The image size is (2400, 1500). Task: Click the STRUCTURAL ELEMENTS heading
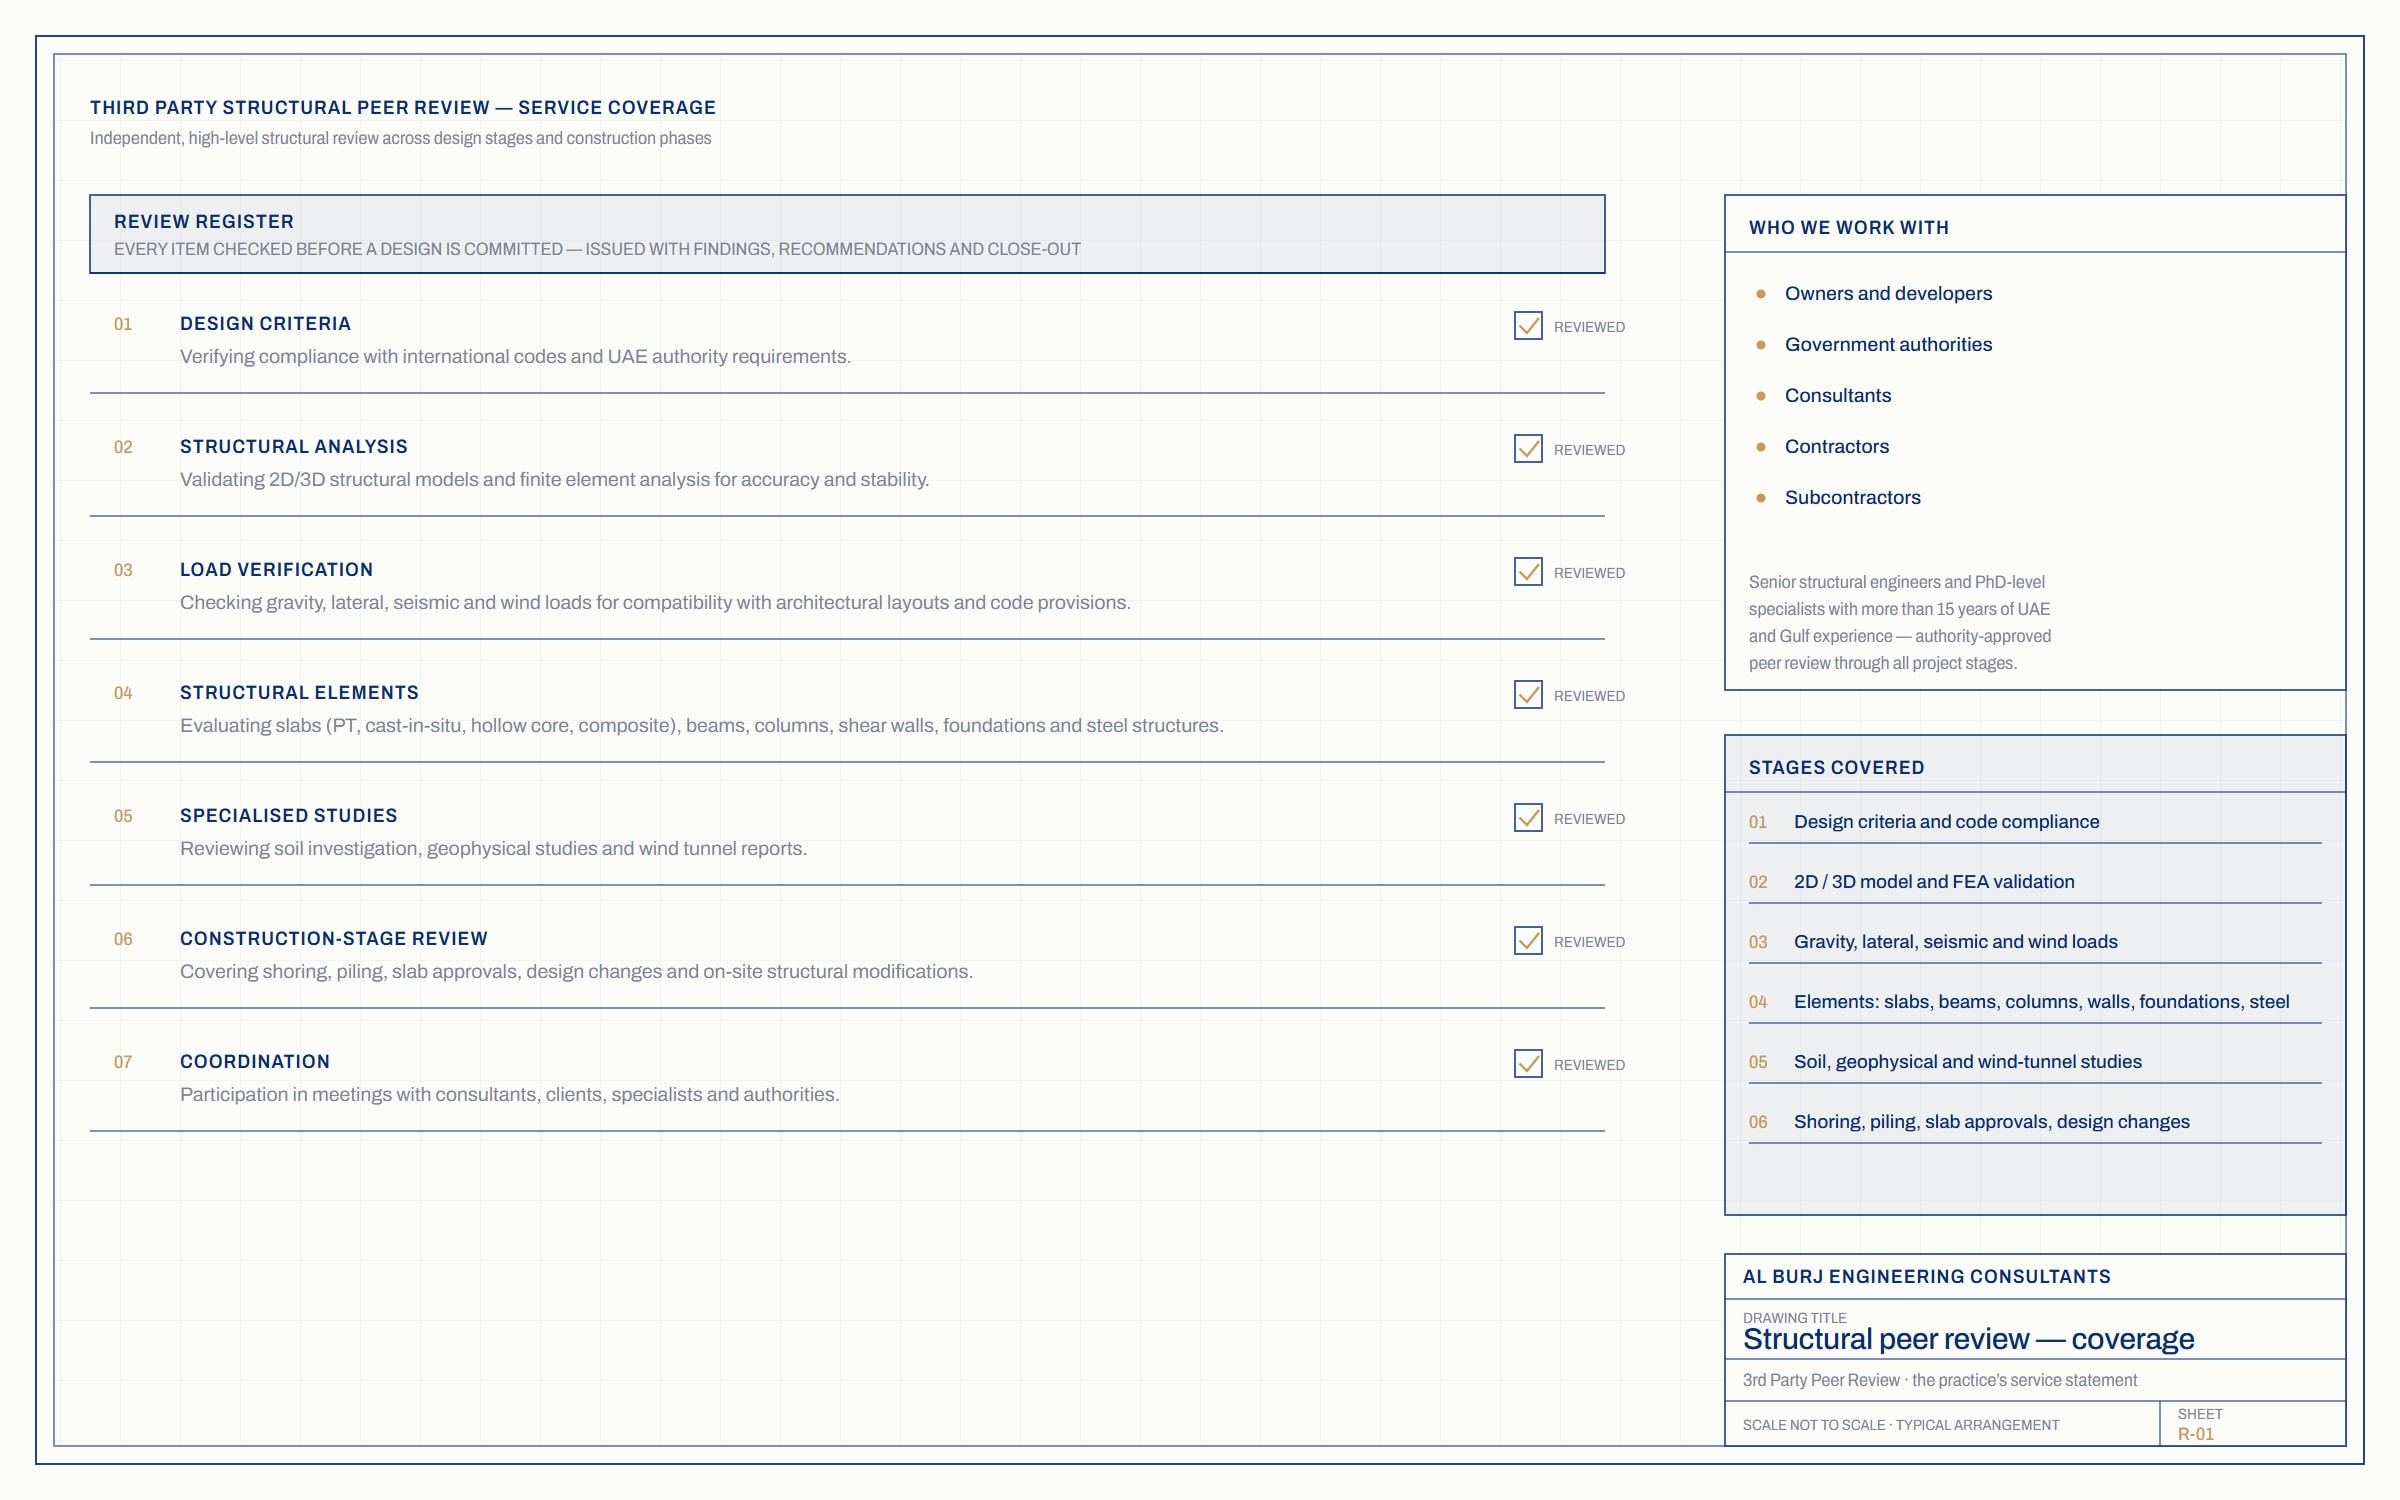point(299,693)
